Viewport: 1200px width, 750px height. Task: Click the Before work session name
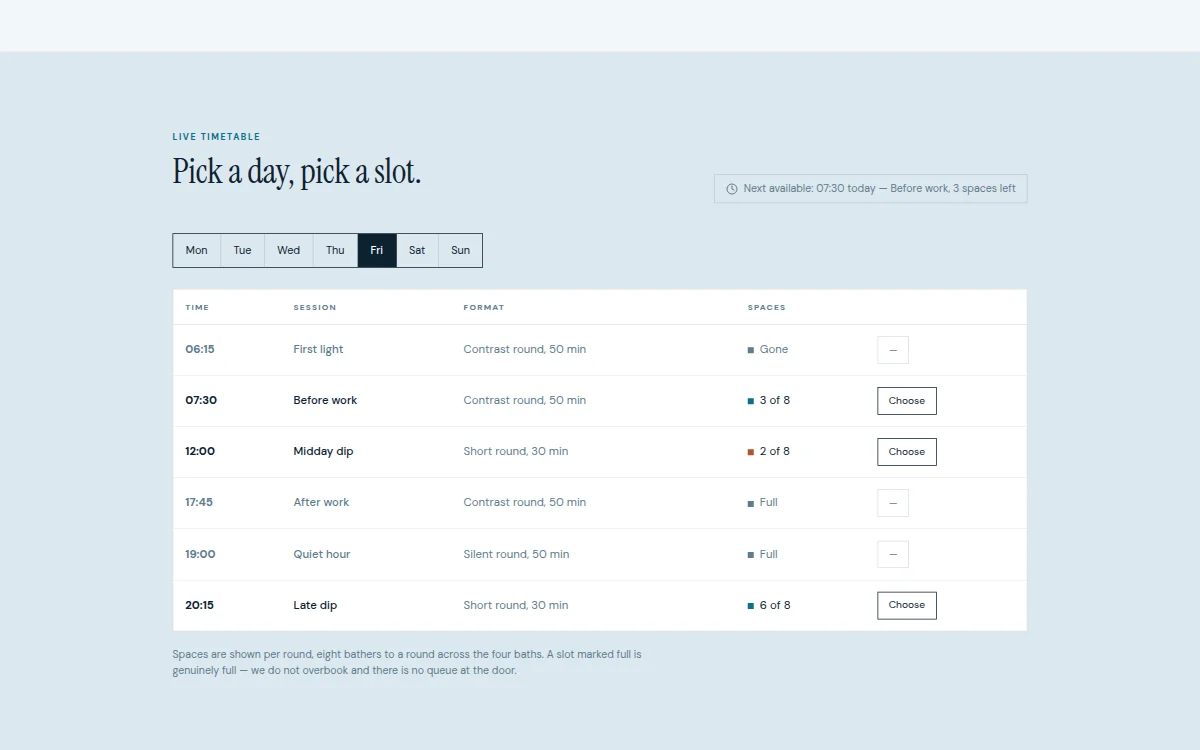pos(325,400)
